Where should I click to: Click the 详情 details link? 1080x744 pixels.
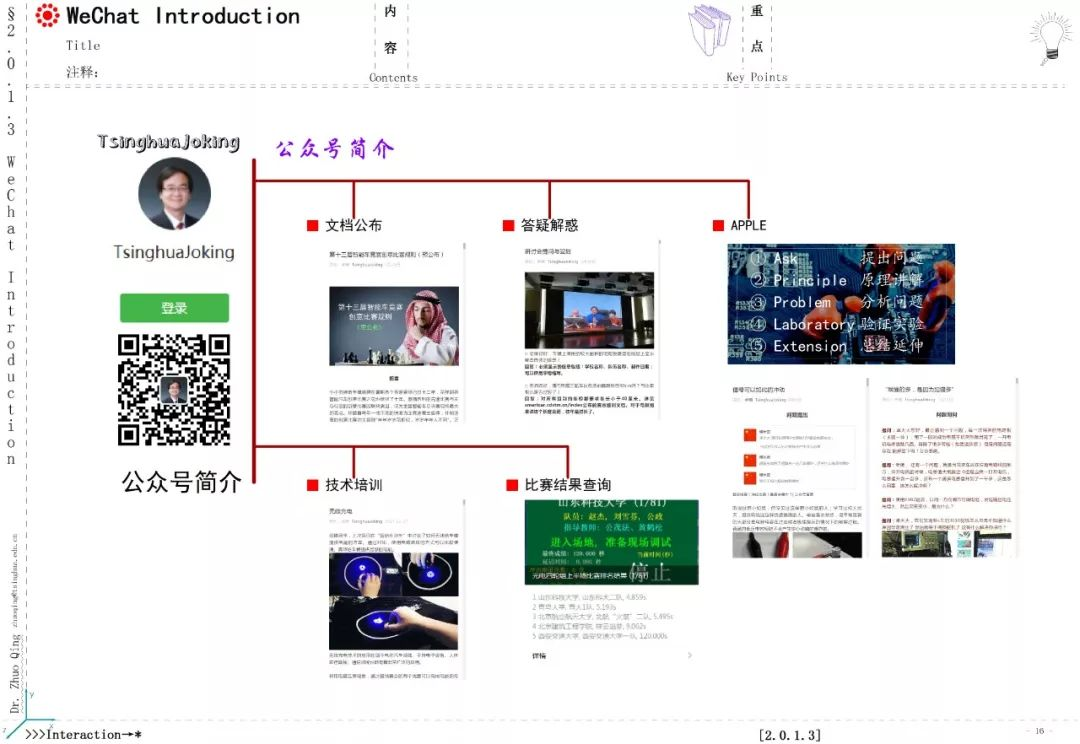coord(539,656)
